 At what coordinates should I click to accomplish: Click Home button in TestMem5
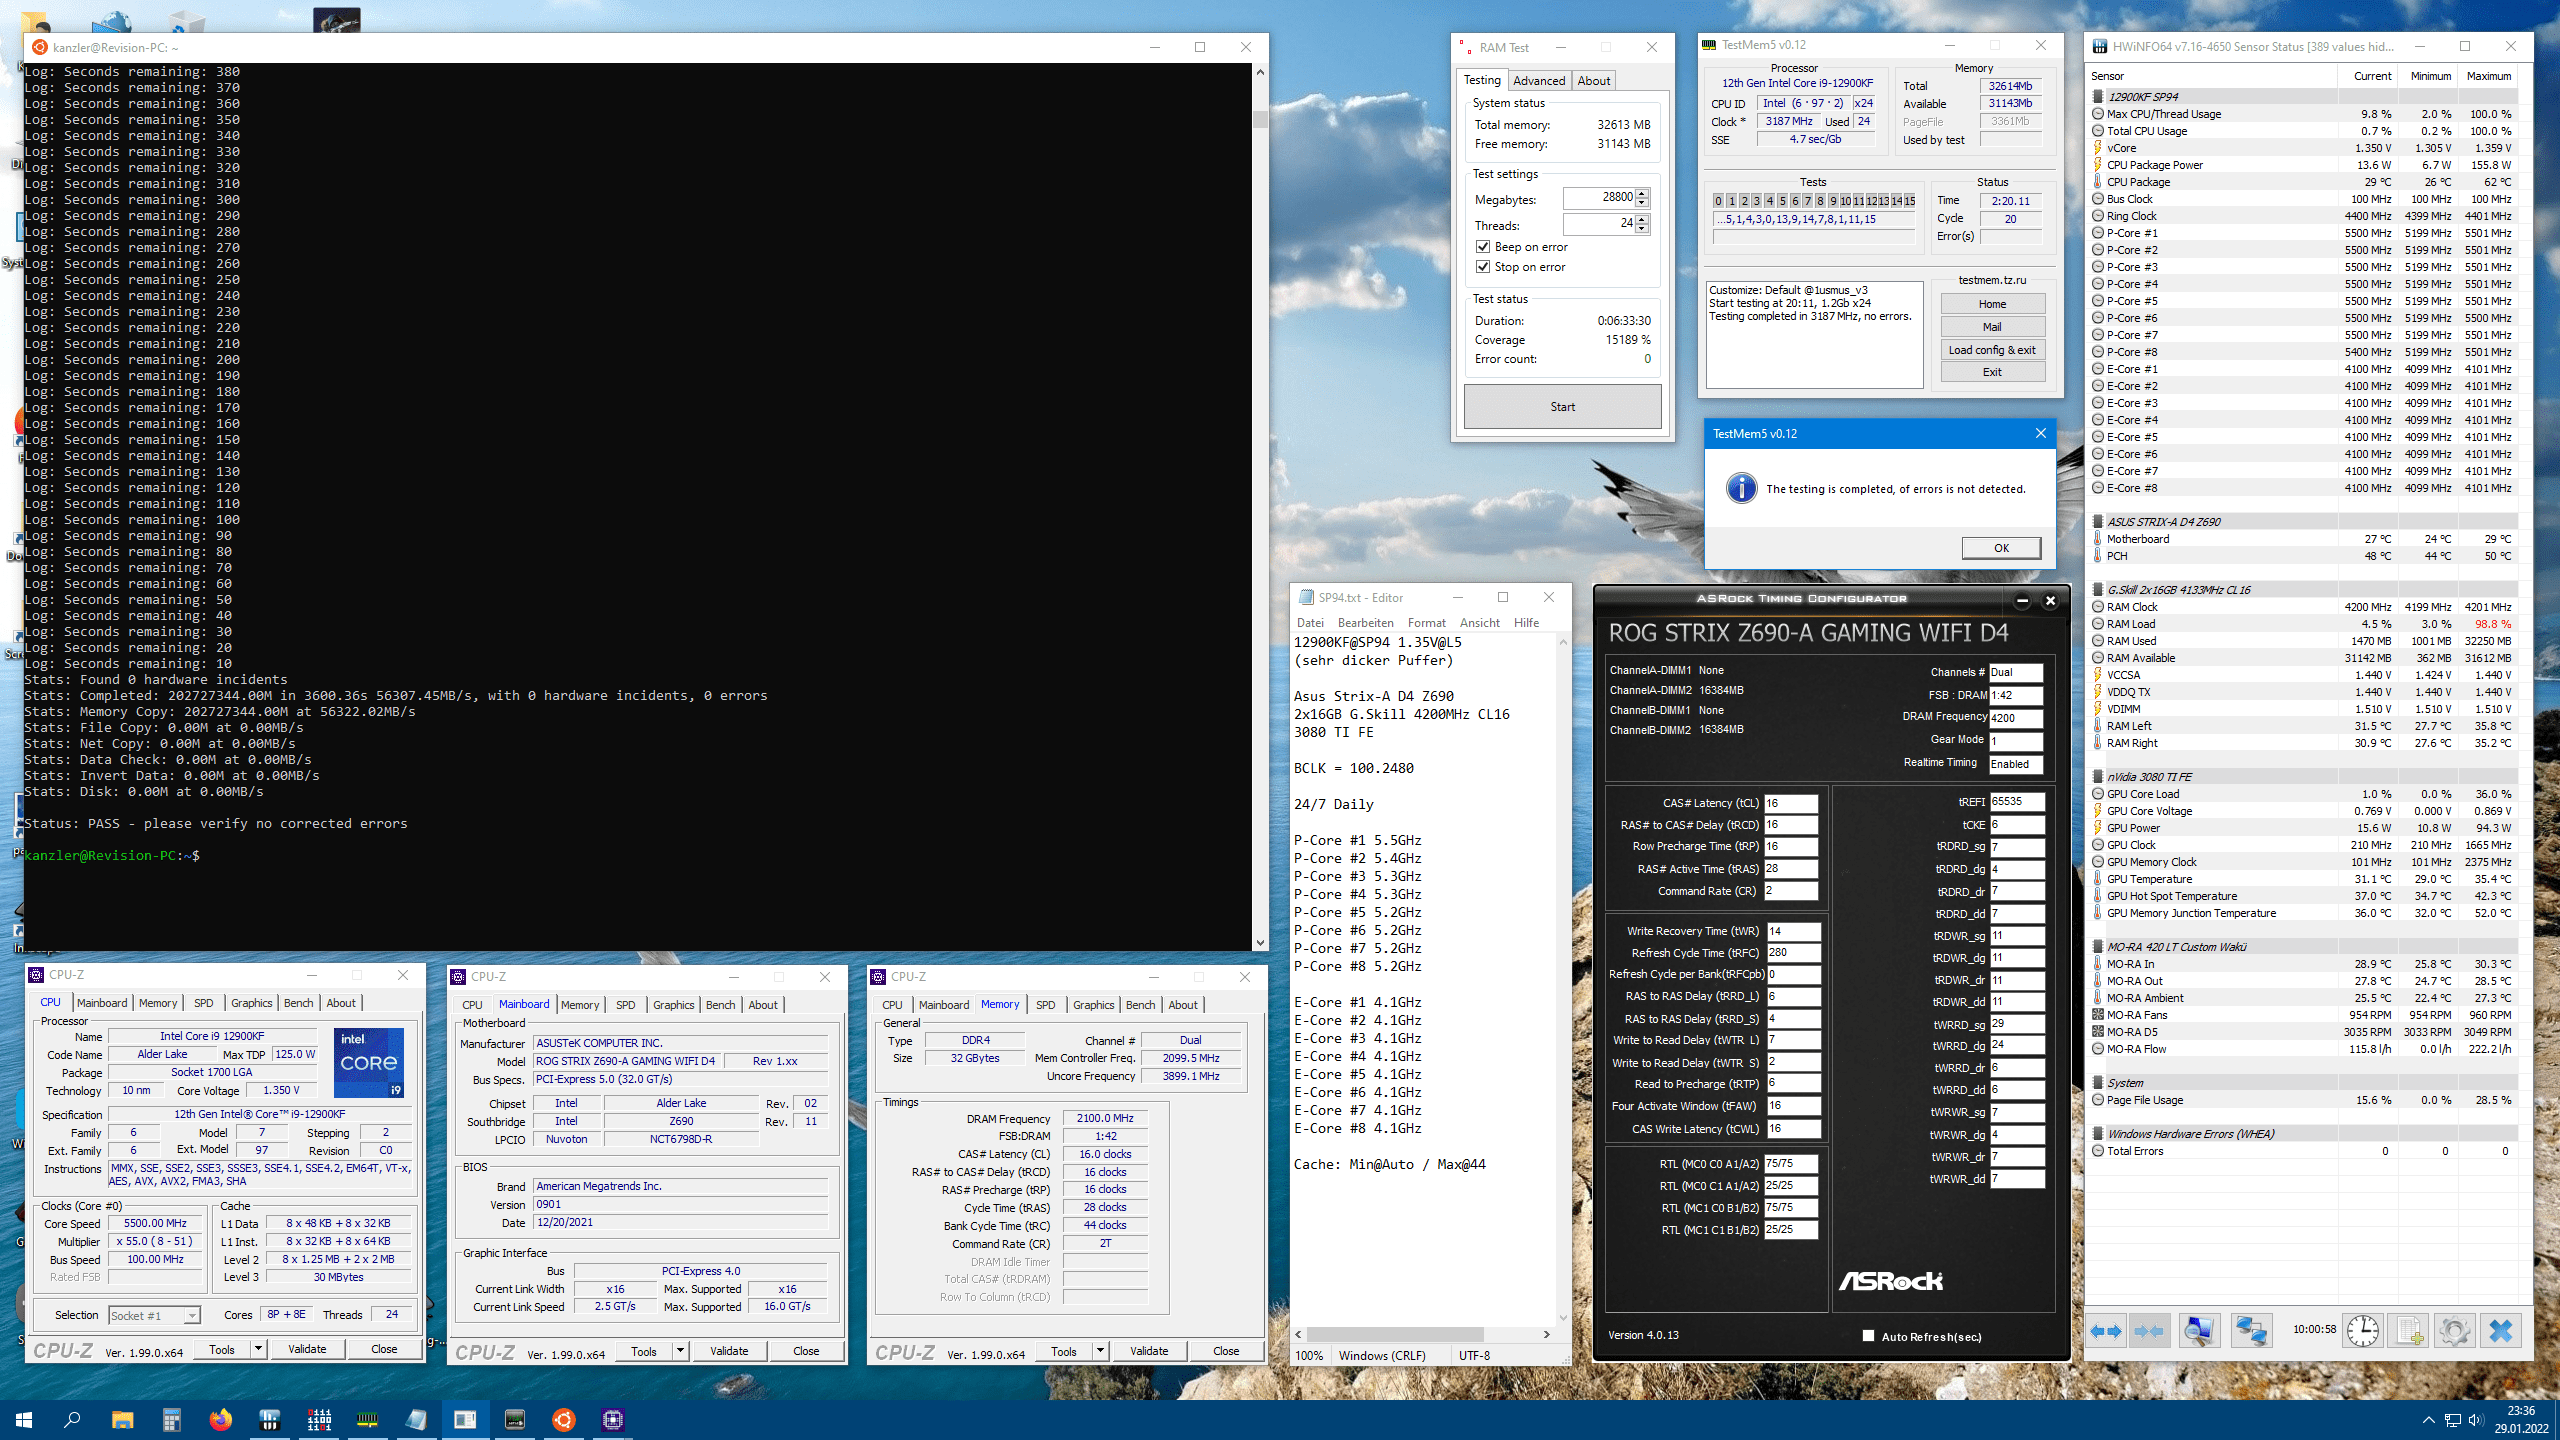pos(1992,304)
